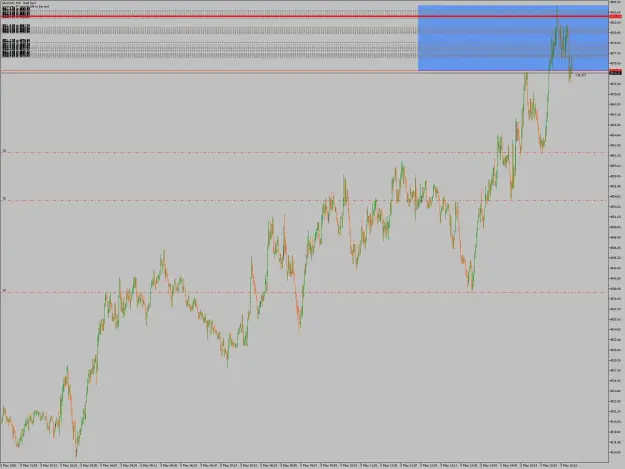Click the black current price label on axis
This screenshot has height=469, width=625.
click(x=615, y=72)
